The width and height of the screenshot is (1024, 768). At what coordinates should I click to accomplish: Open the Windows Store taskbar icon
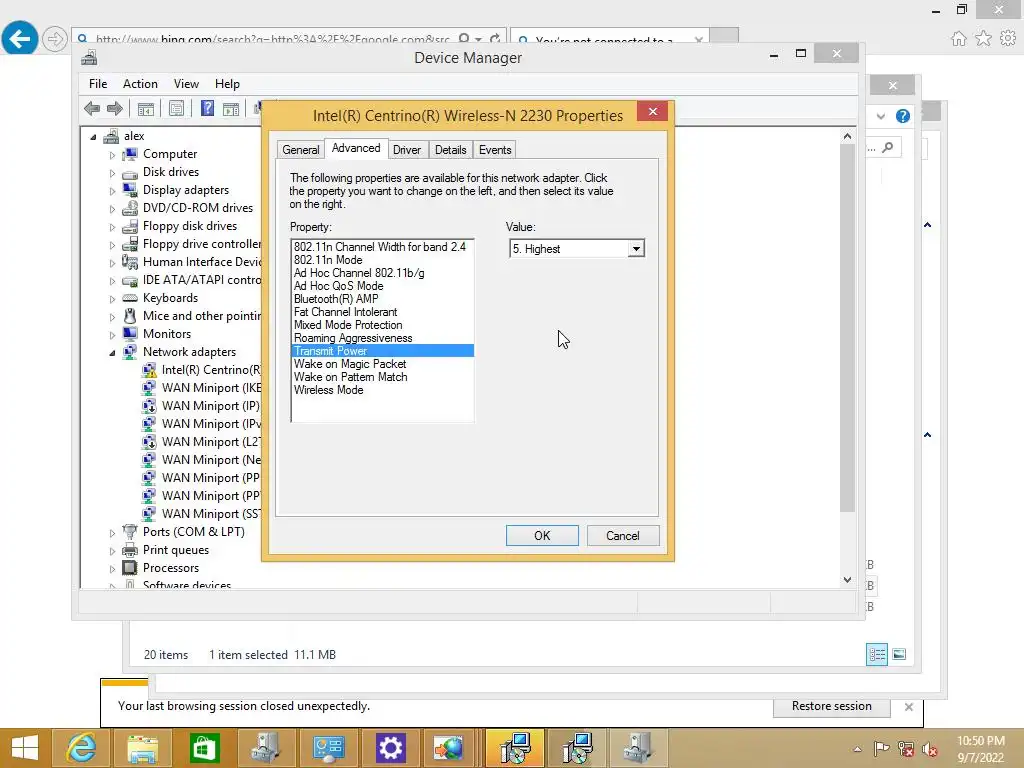pyautogui.click(x=204, y=748)
